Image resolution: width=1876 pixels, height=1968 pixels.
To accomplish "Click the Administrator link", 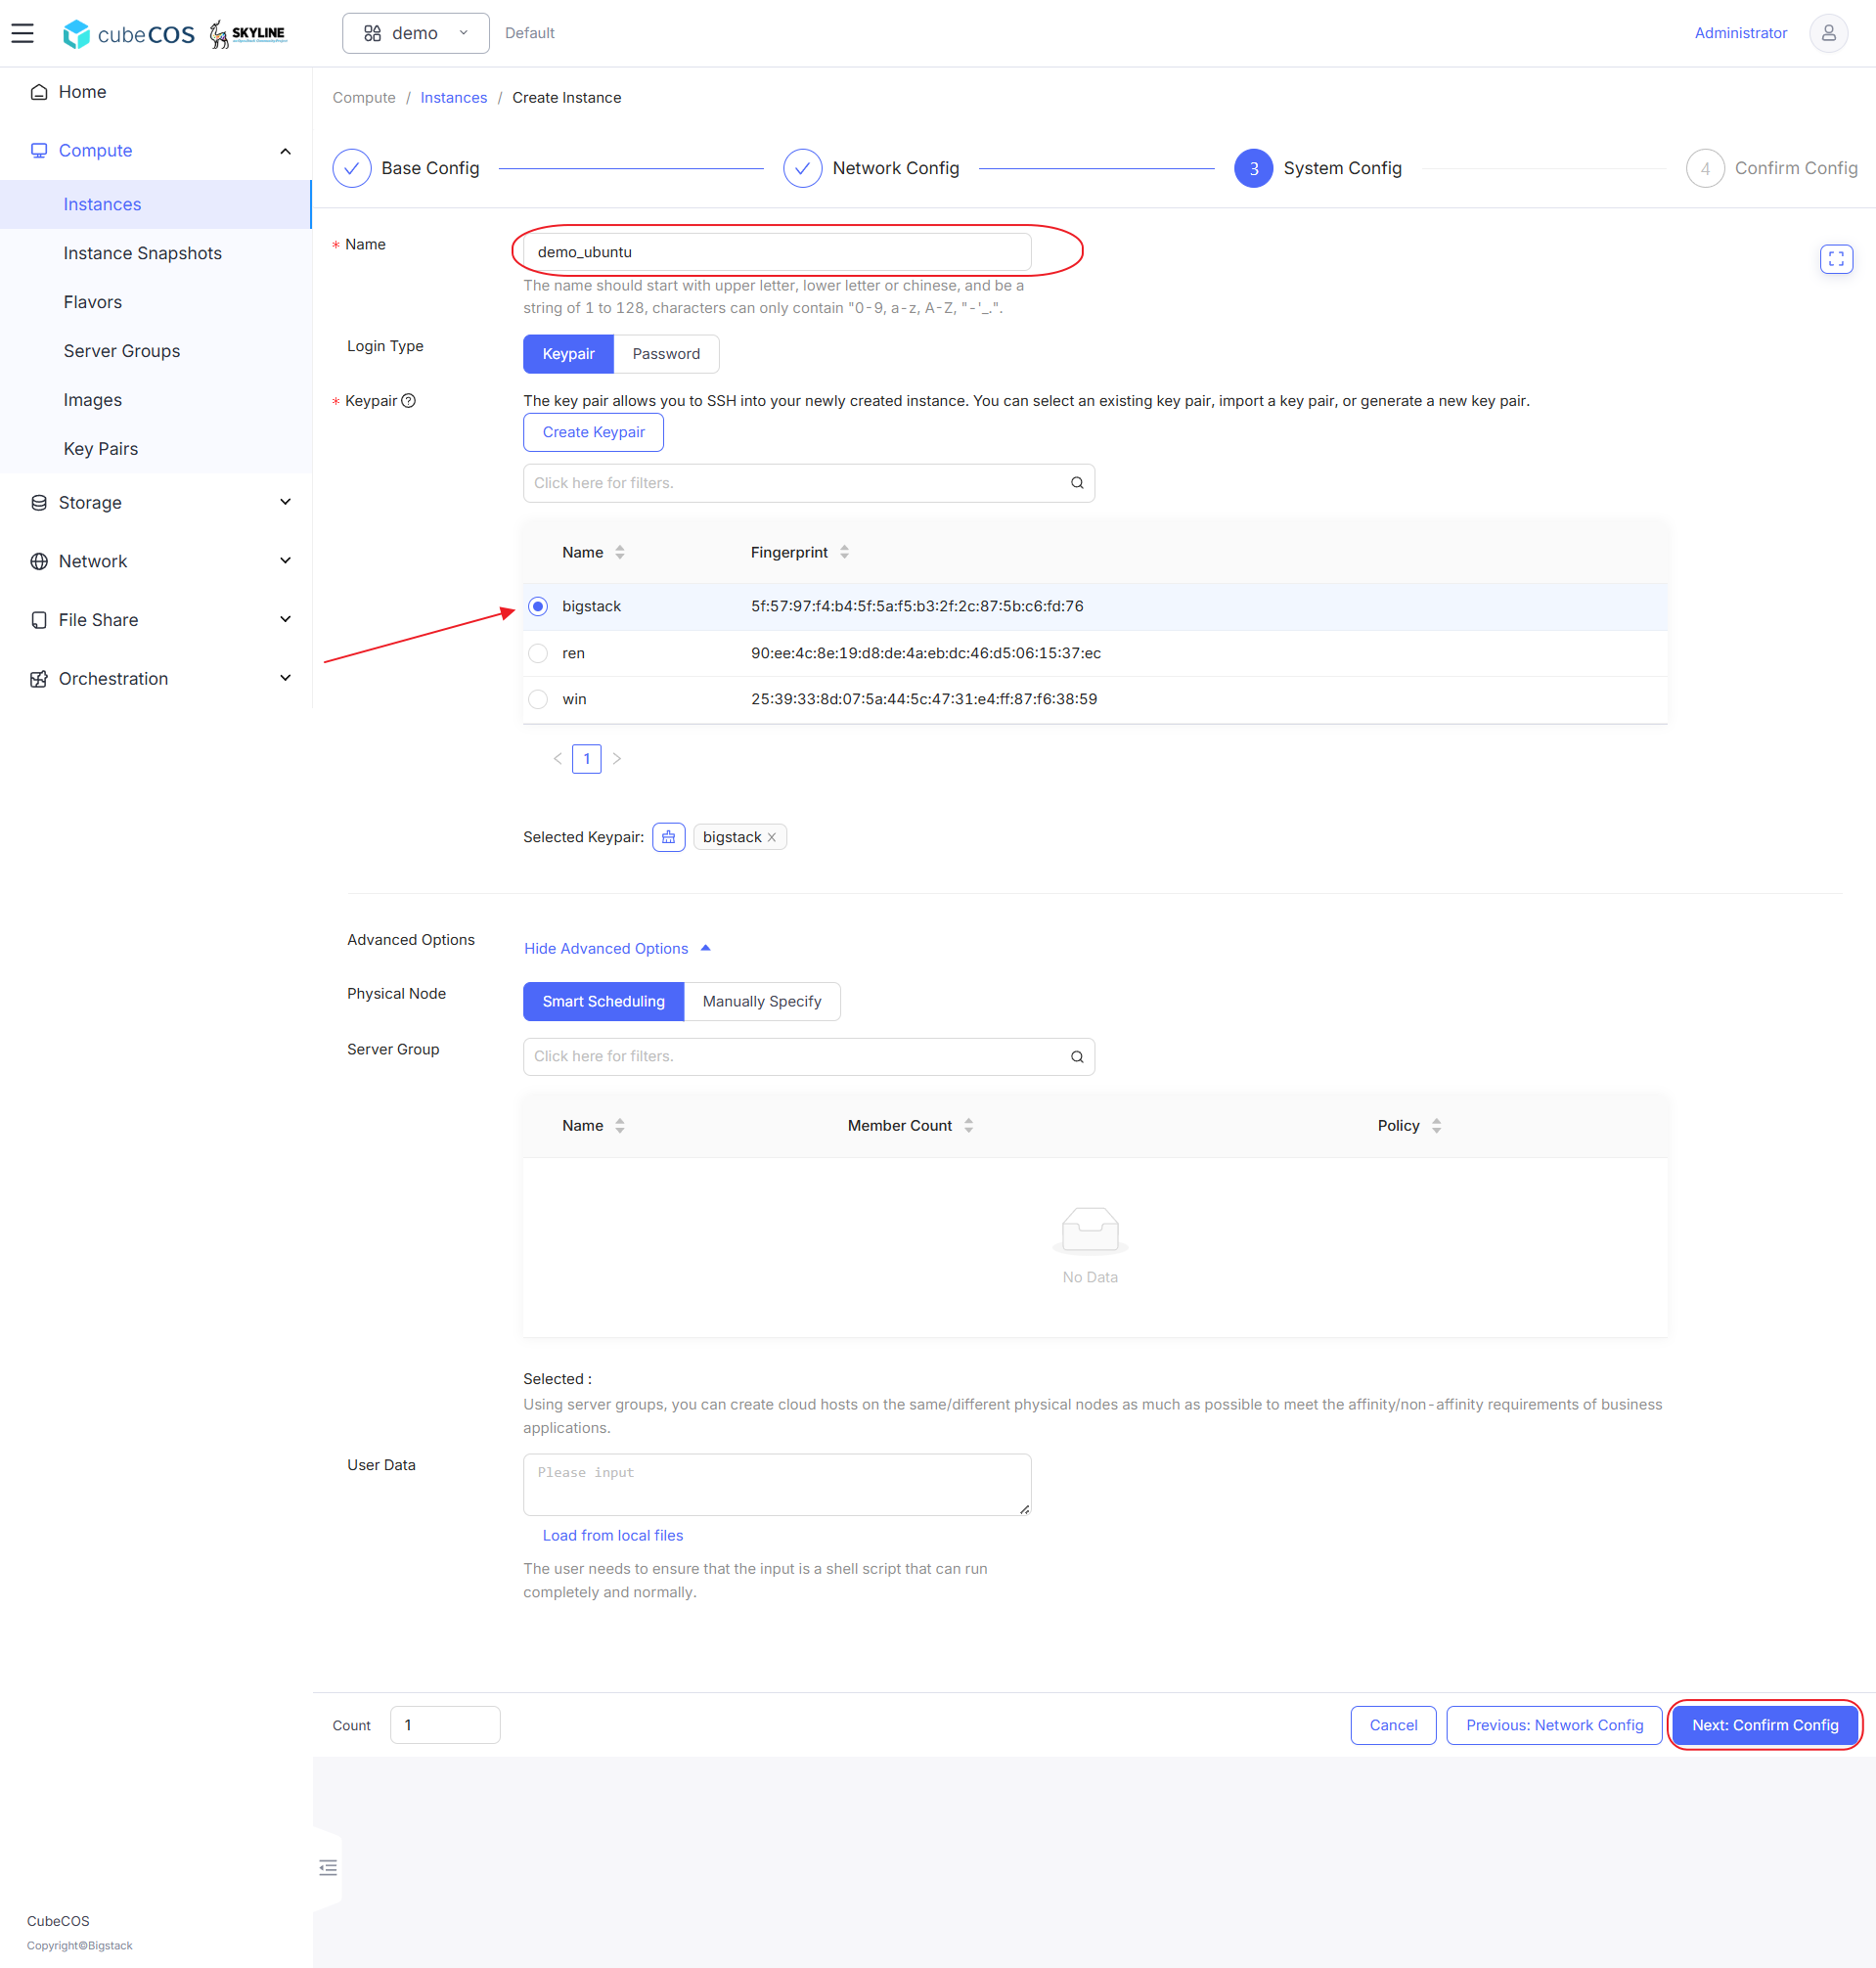I will [1740, 33].
